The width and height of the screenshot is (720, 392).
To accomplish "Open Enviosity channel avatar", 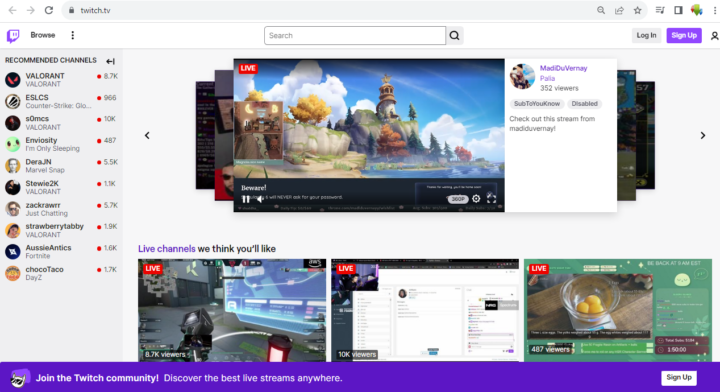I will [x=13, y=144].
